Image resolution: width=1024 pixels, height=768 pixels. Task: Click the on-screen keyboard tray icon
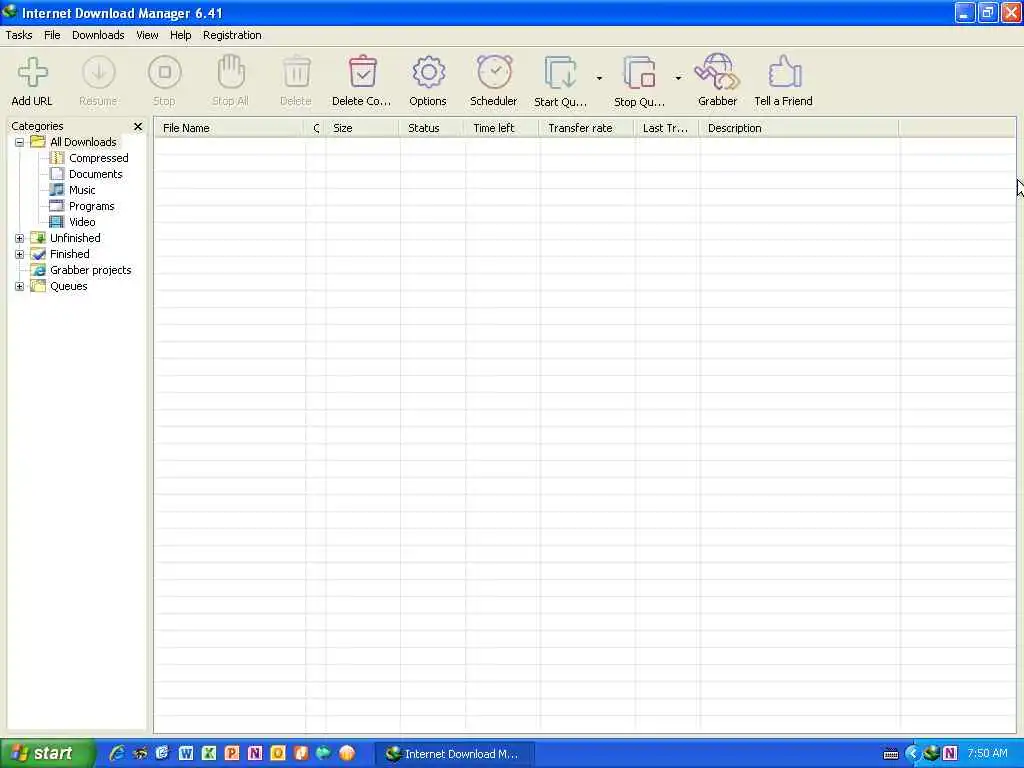(891, 754)
